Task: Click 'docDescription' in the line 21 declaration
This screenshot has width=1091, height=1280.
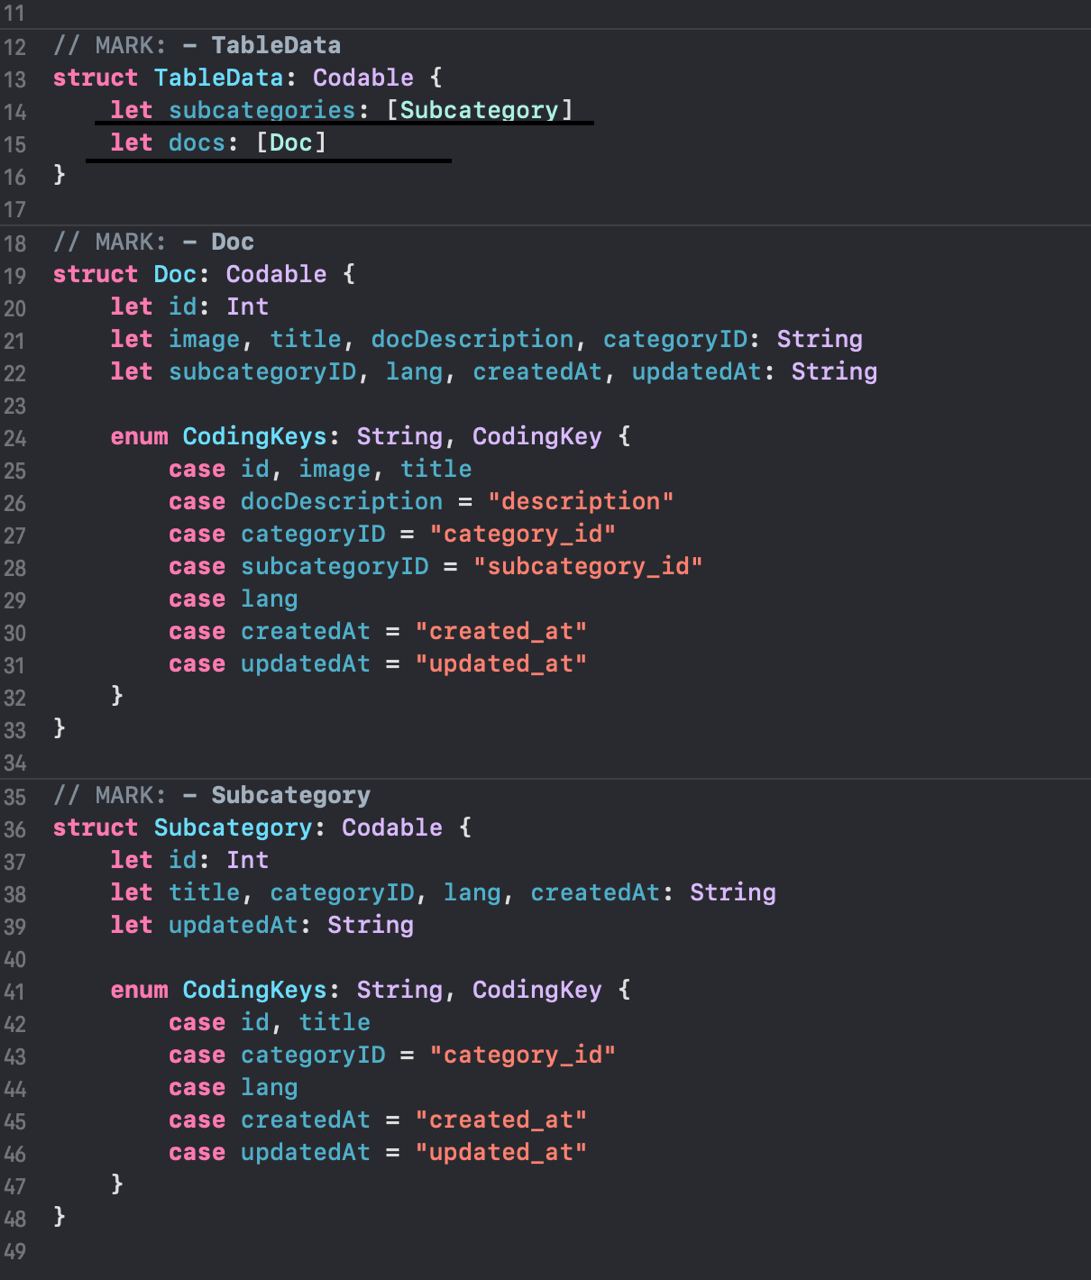Action: tap(472, 339)
